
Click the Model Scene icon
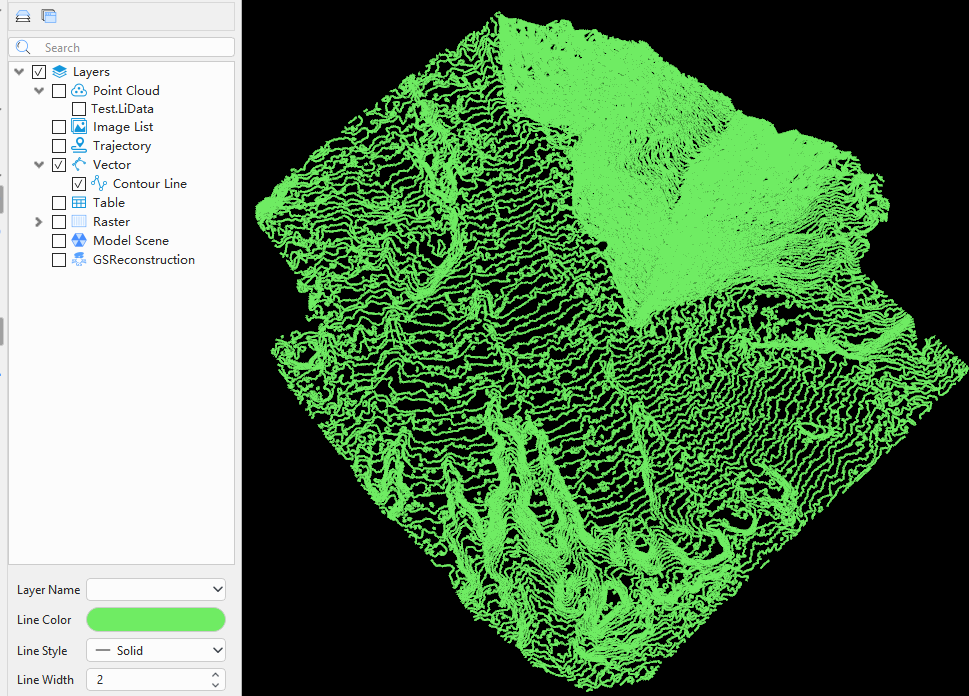point(79,240)
